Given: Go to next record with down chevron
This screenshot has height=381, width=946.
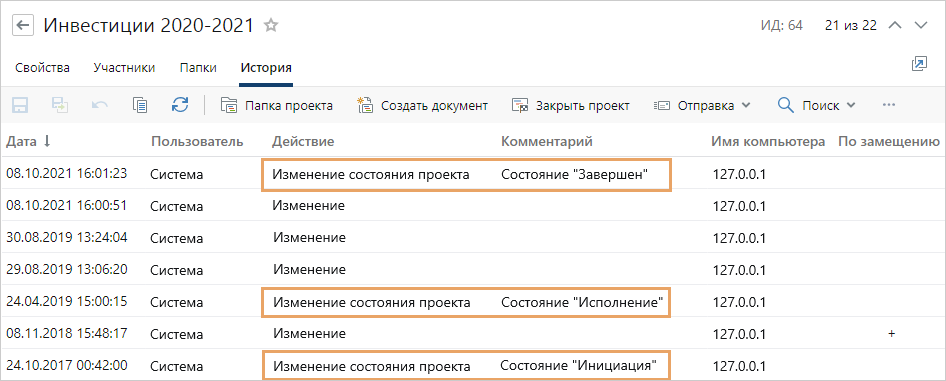Looking at the screenshot, I should coord(921,25).
